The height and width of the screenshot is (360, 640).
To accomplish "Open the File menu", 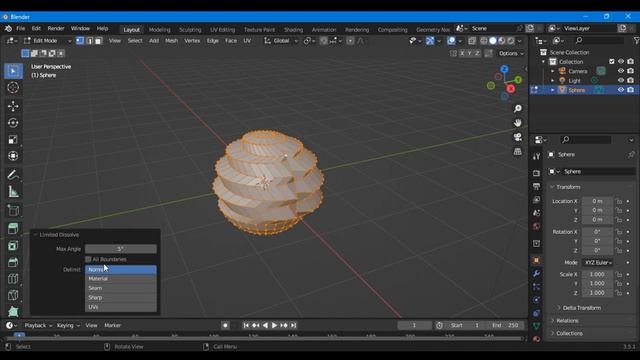I will coord(20,29).
